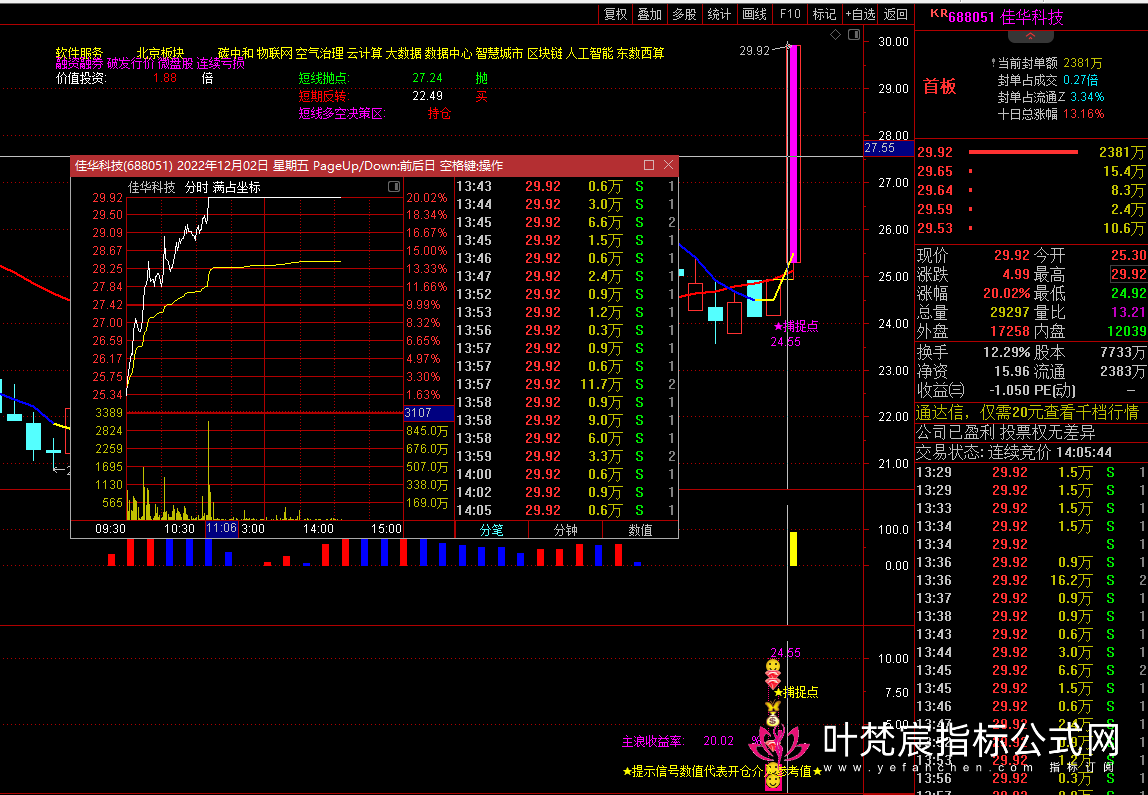Open the 碳中和 concept tag
This screenshot has width=1148, height=795.
point(236,53)
